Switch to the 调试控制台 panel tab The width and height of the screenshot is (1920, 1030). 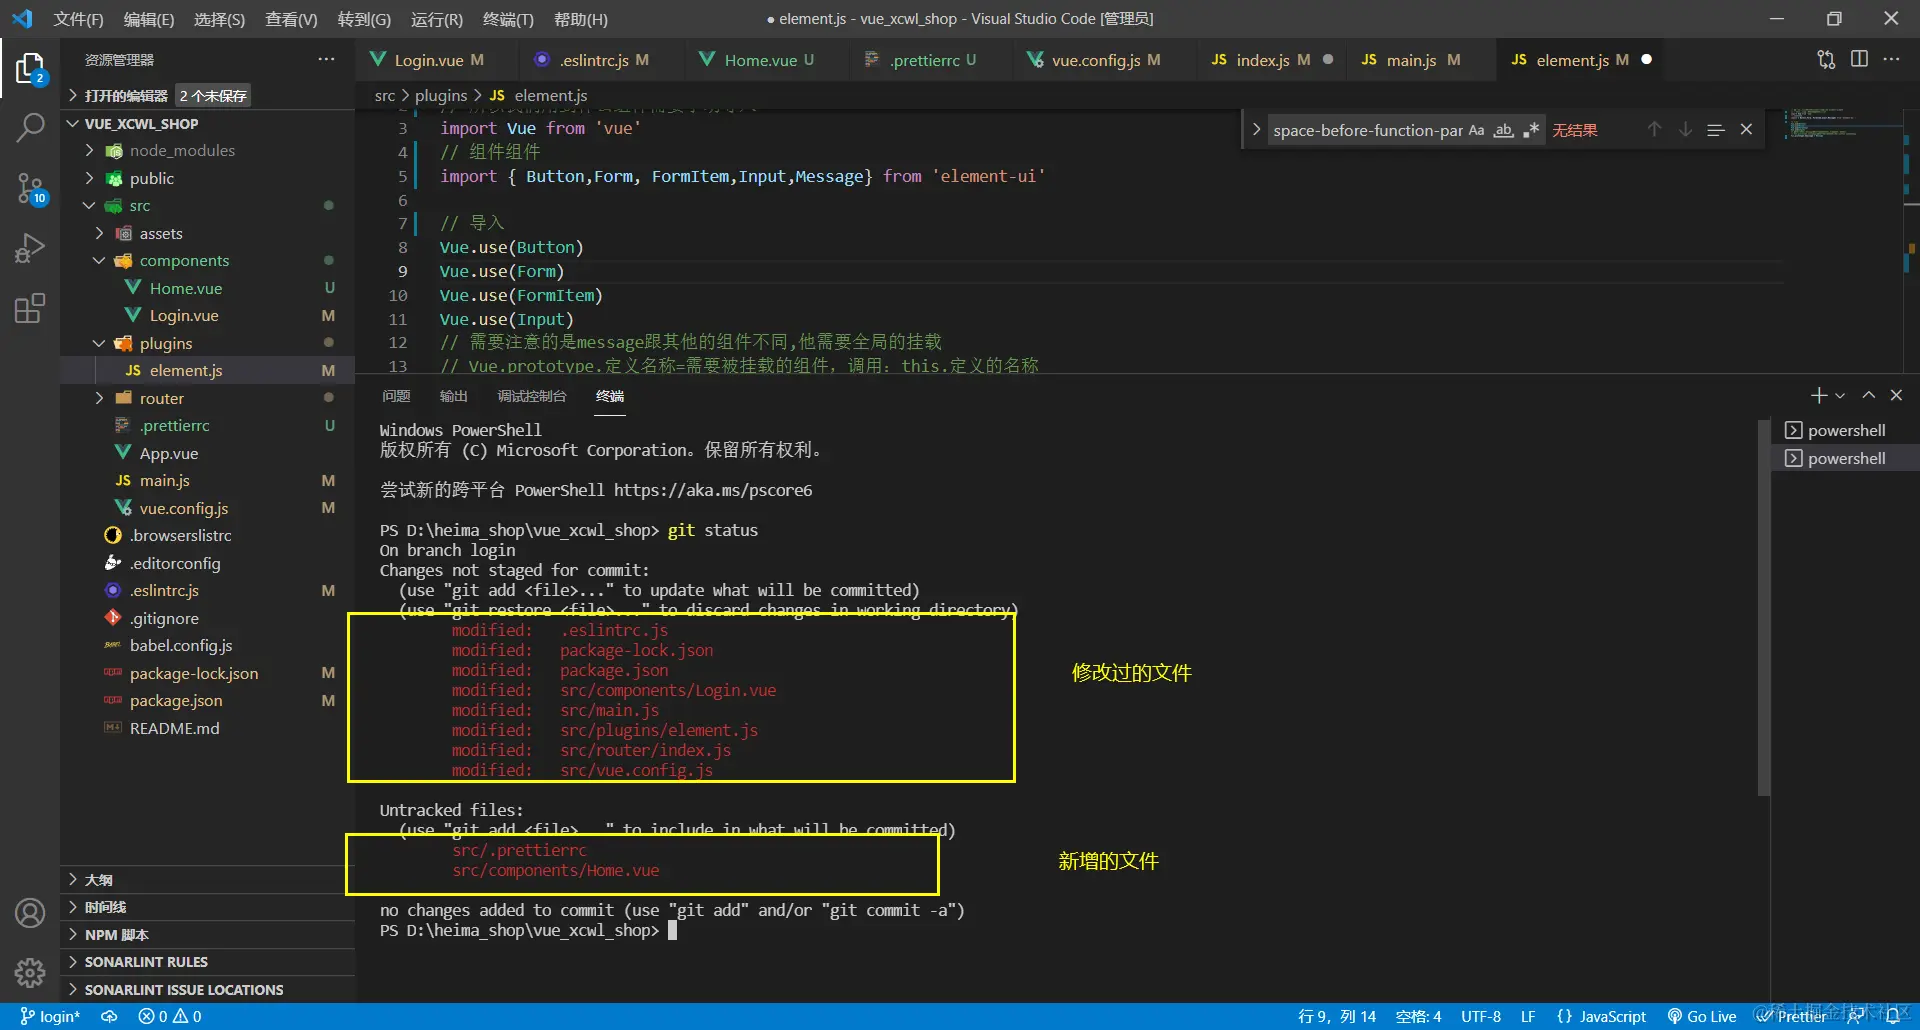coord(532,397)
